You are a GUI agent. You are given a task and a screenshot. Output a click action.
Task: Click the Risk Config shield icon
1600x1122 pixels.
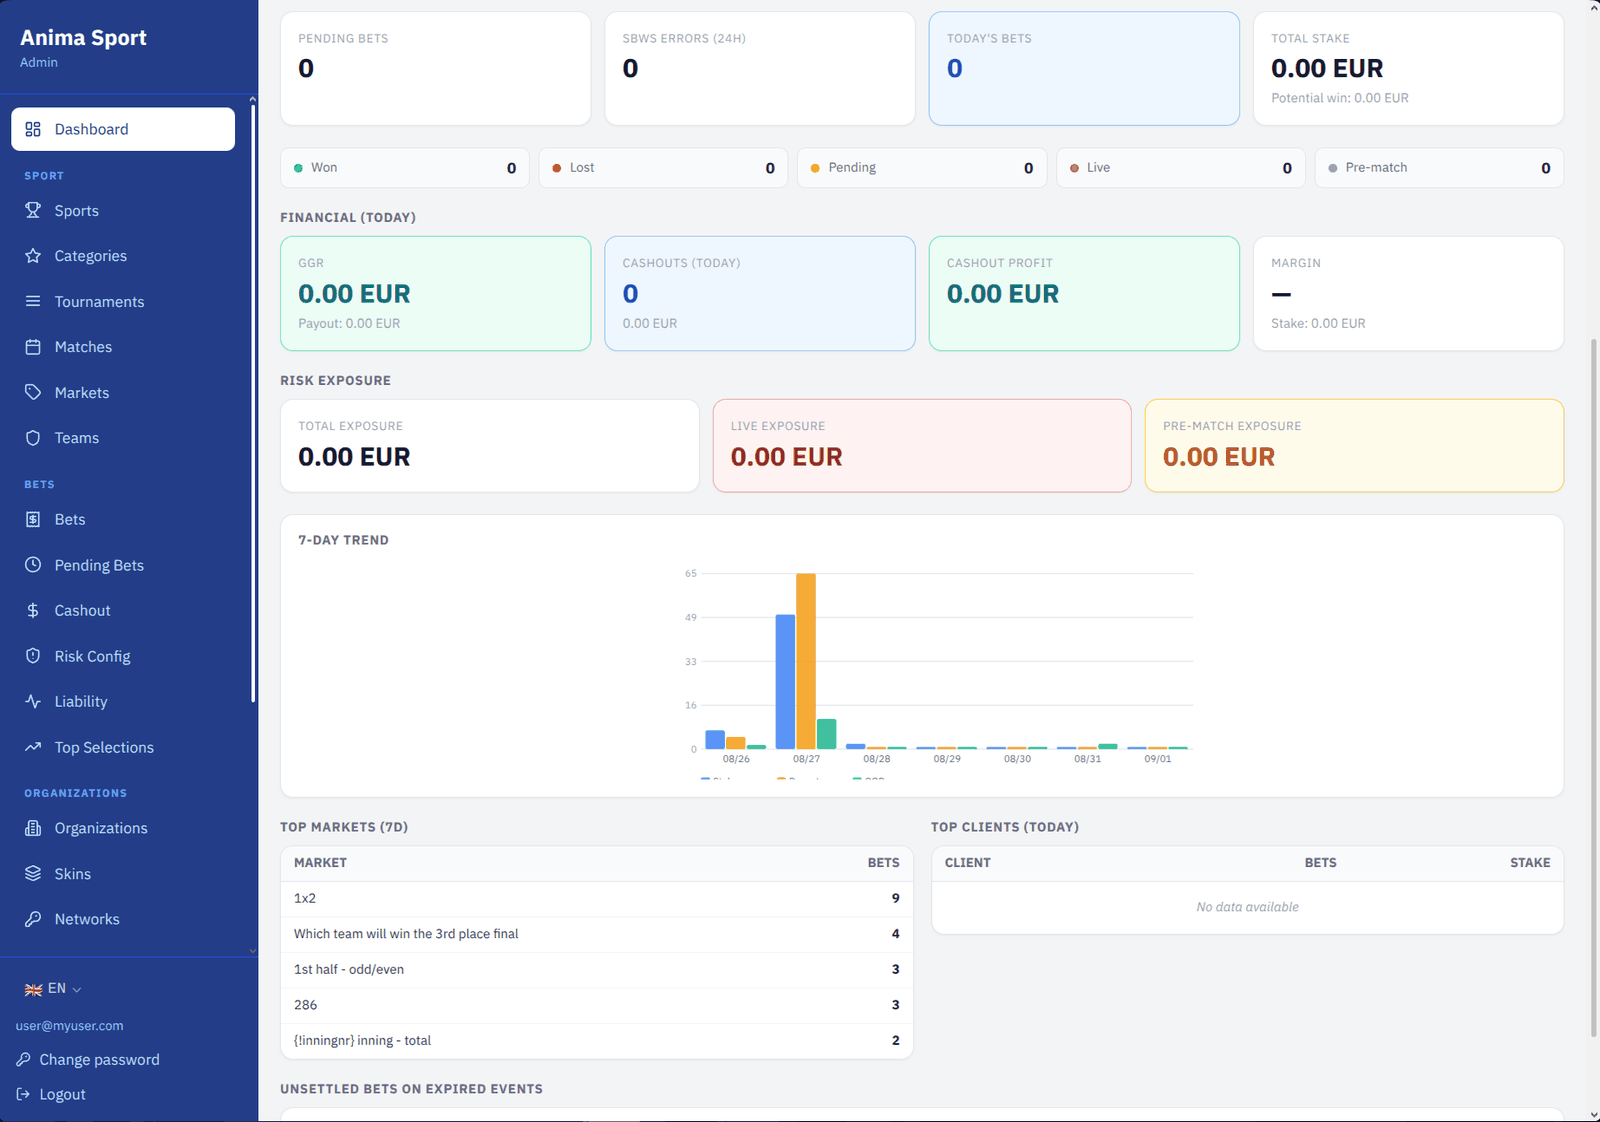[33, 656]
